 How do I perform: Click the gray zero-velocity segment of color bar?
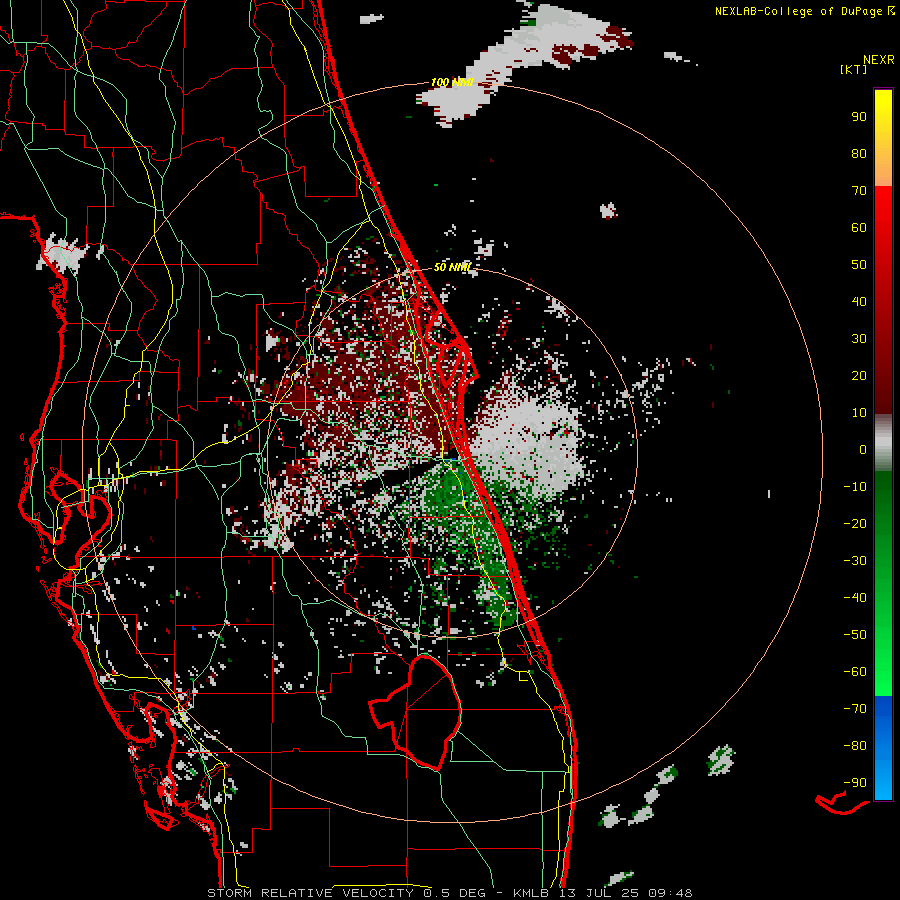(x=883, y=443)
